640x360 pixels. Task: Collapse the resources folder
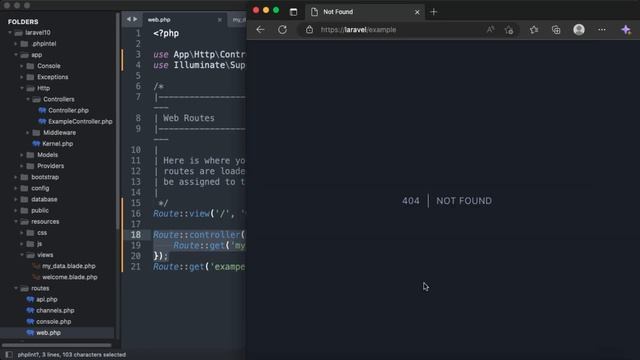pyautogui.click(x=16, y=222)
